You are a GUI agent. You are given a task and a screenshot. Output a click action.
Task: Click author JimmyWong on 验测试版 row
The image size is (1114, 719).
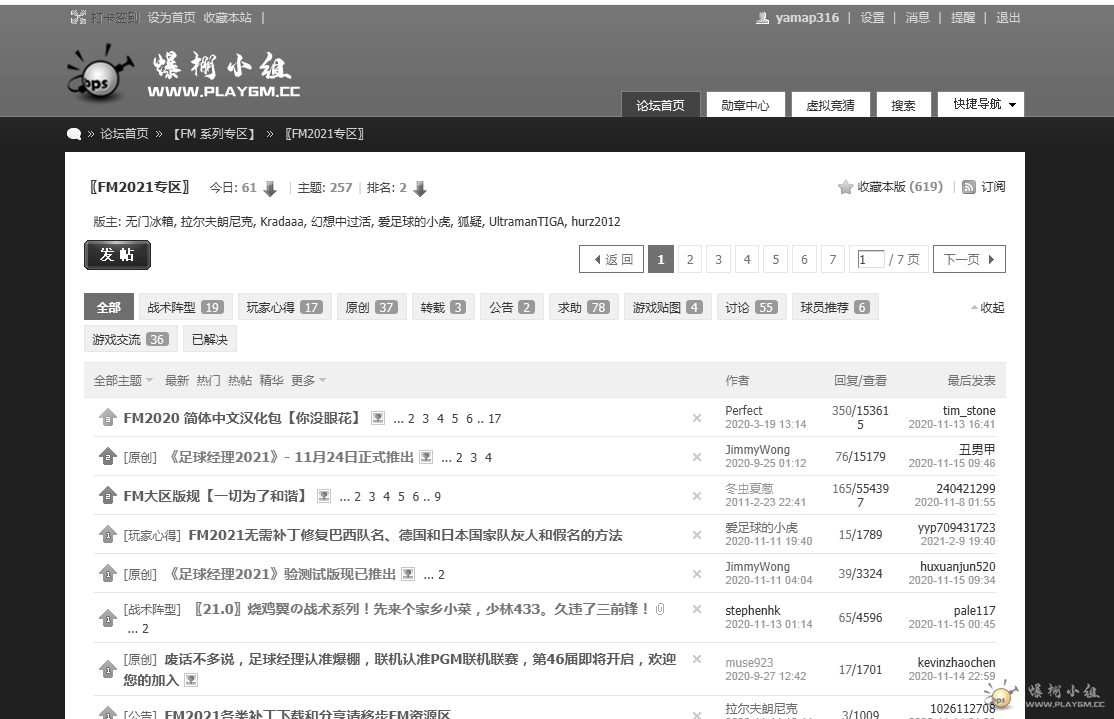click(757, 566)
